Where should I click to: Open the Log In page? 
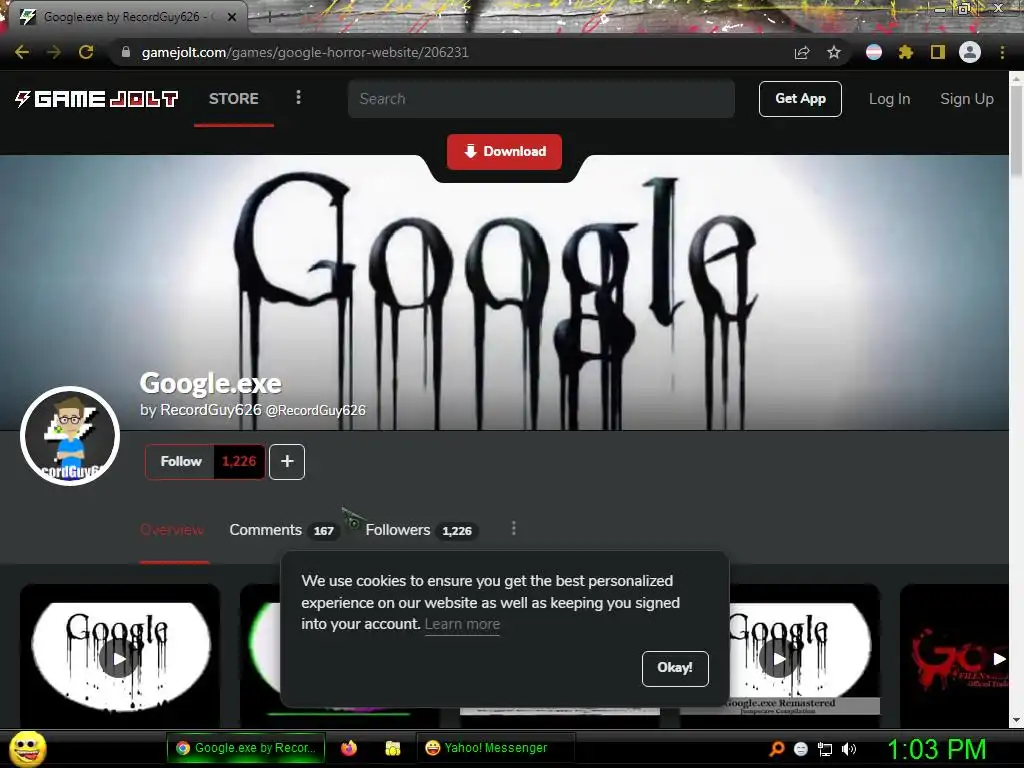pos(889,99)
